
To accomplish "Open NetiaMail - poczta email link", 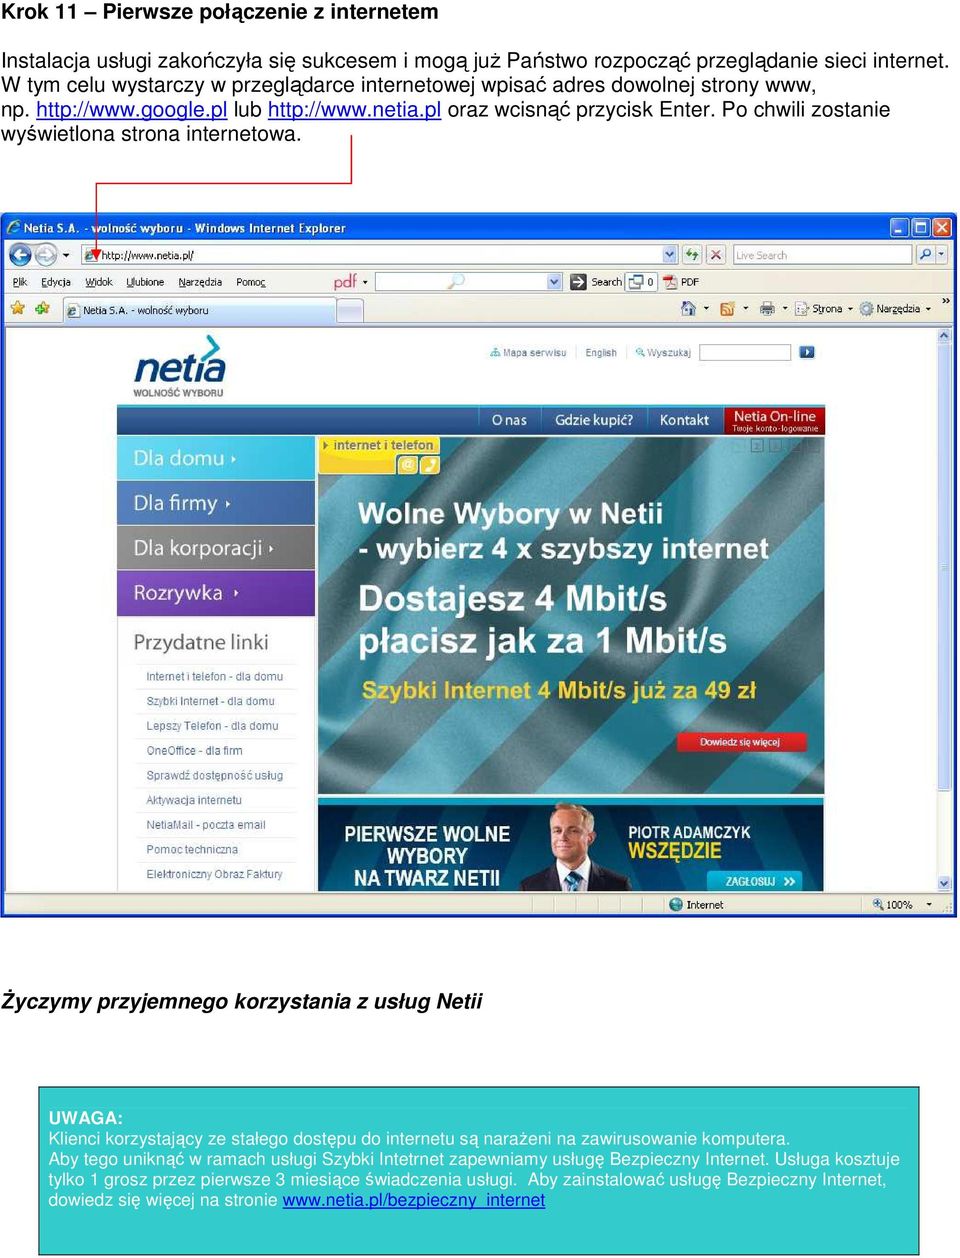I will [206, 825].
